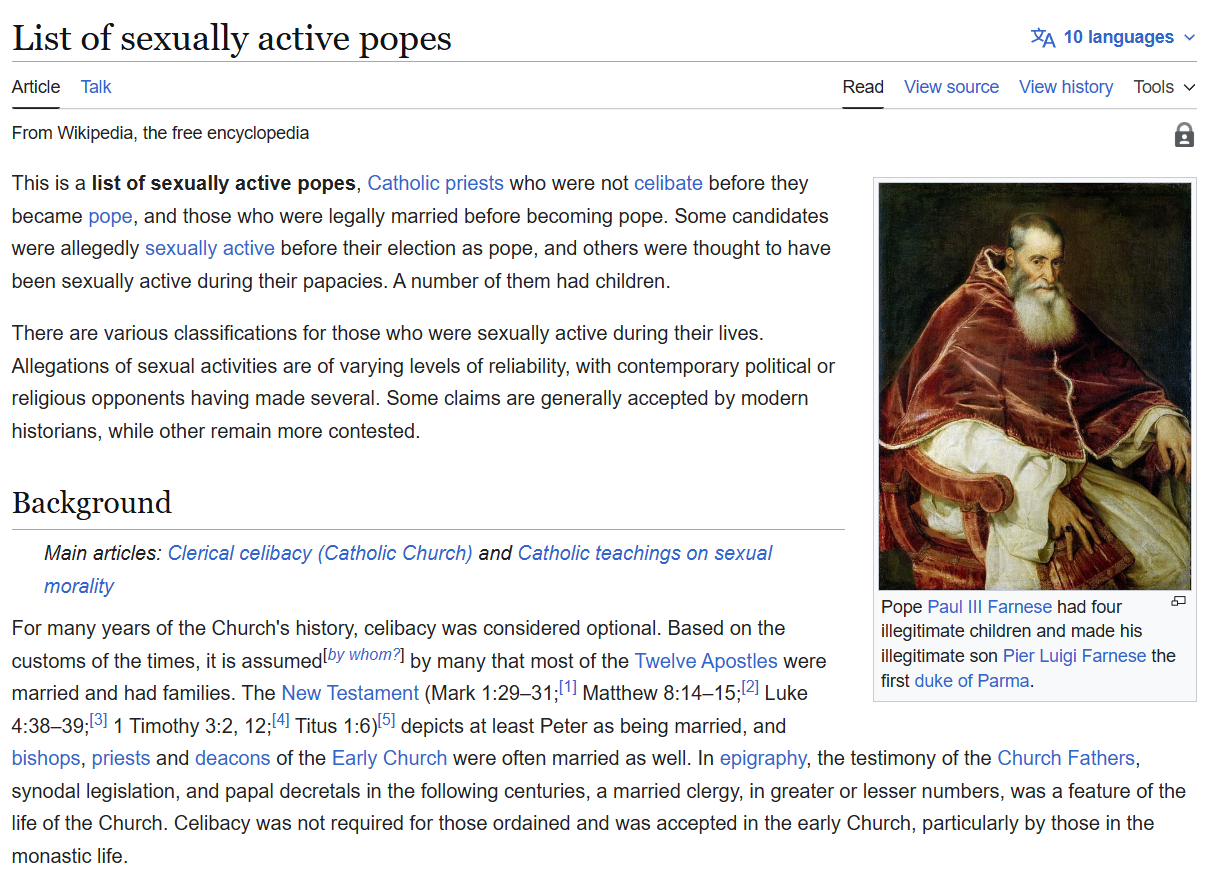Follow the priests link
The width and height of the screenshot is (1208, 874).
(x=121, y=758)
